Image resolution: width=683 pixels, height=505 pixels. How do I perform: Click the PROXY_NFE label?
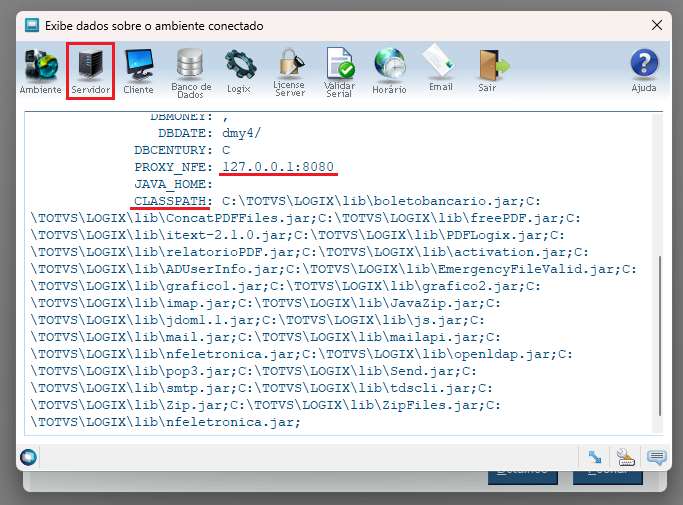pos(173,167)
